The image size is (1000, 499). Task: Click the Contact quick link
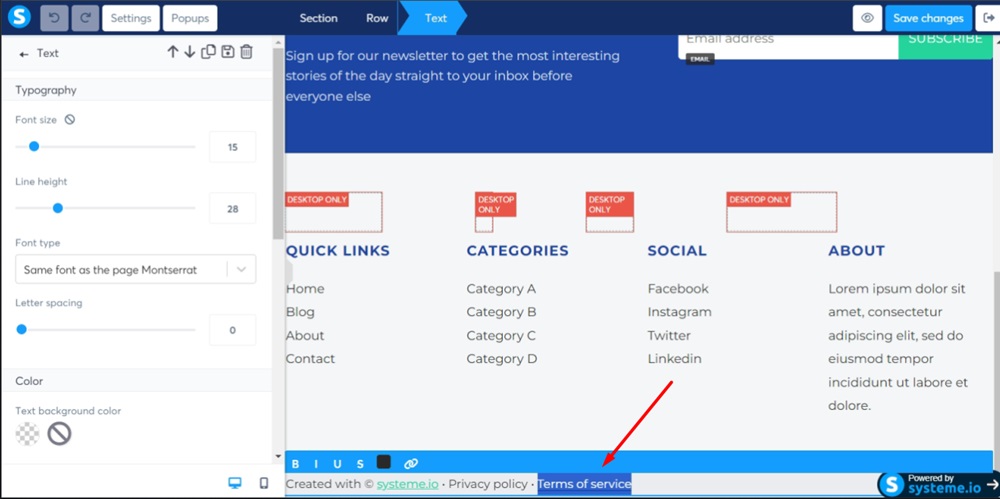pyautogui.click(x=310, y=359)
